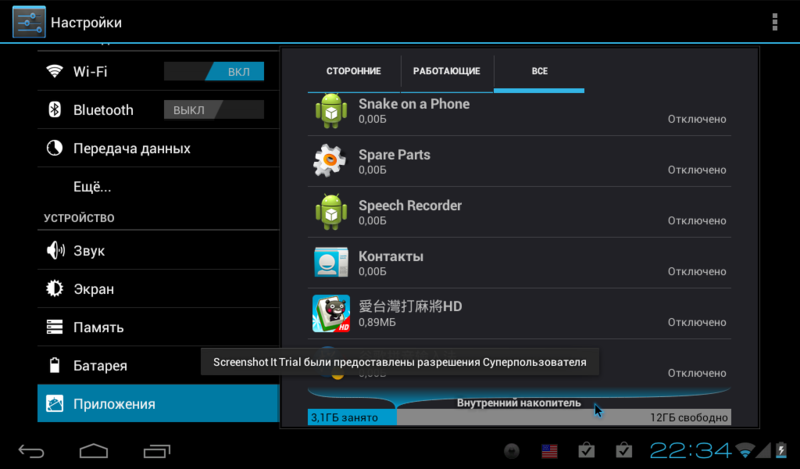Click the Передача данных data usage icon
800x469 pixels.
click(55, 148)
